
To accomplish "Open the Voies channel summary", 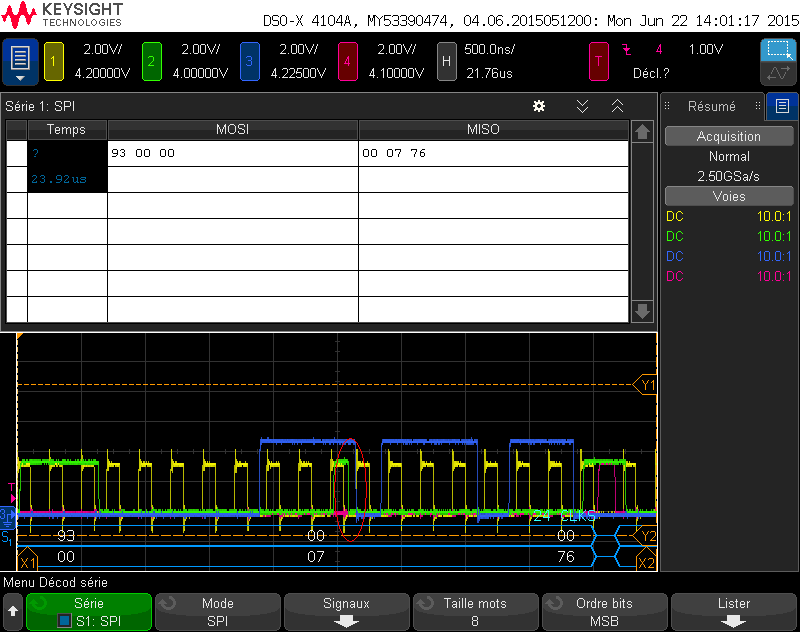I will pos(728,195).
